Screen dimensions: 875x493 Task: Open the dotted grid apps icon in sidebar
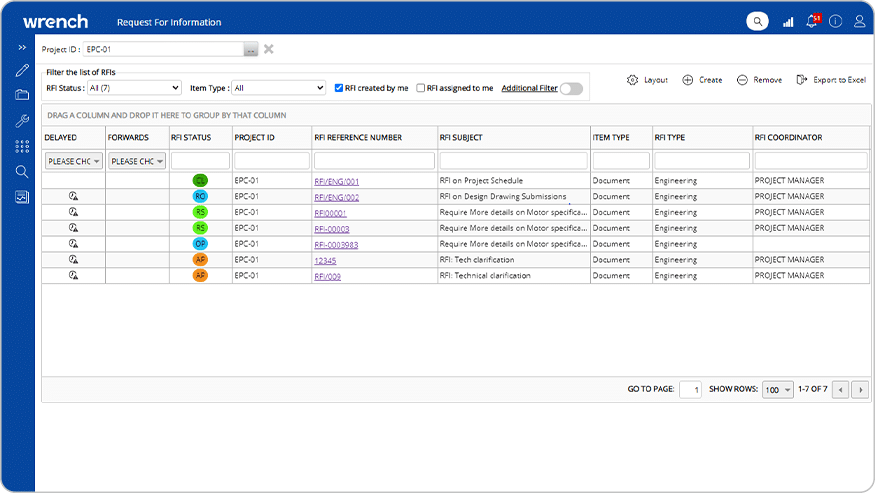coord(22,146)
